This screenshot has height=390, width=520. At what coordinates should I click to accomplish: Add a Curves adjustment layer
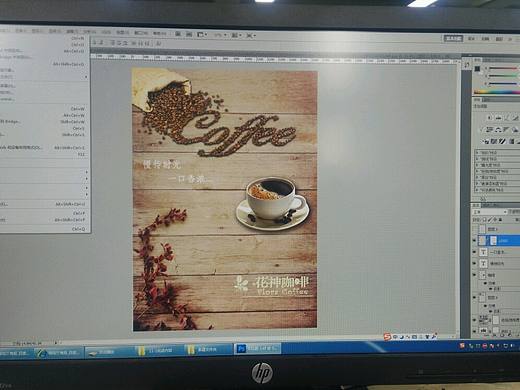coord(507,118)
